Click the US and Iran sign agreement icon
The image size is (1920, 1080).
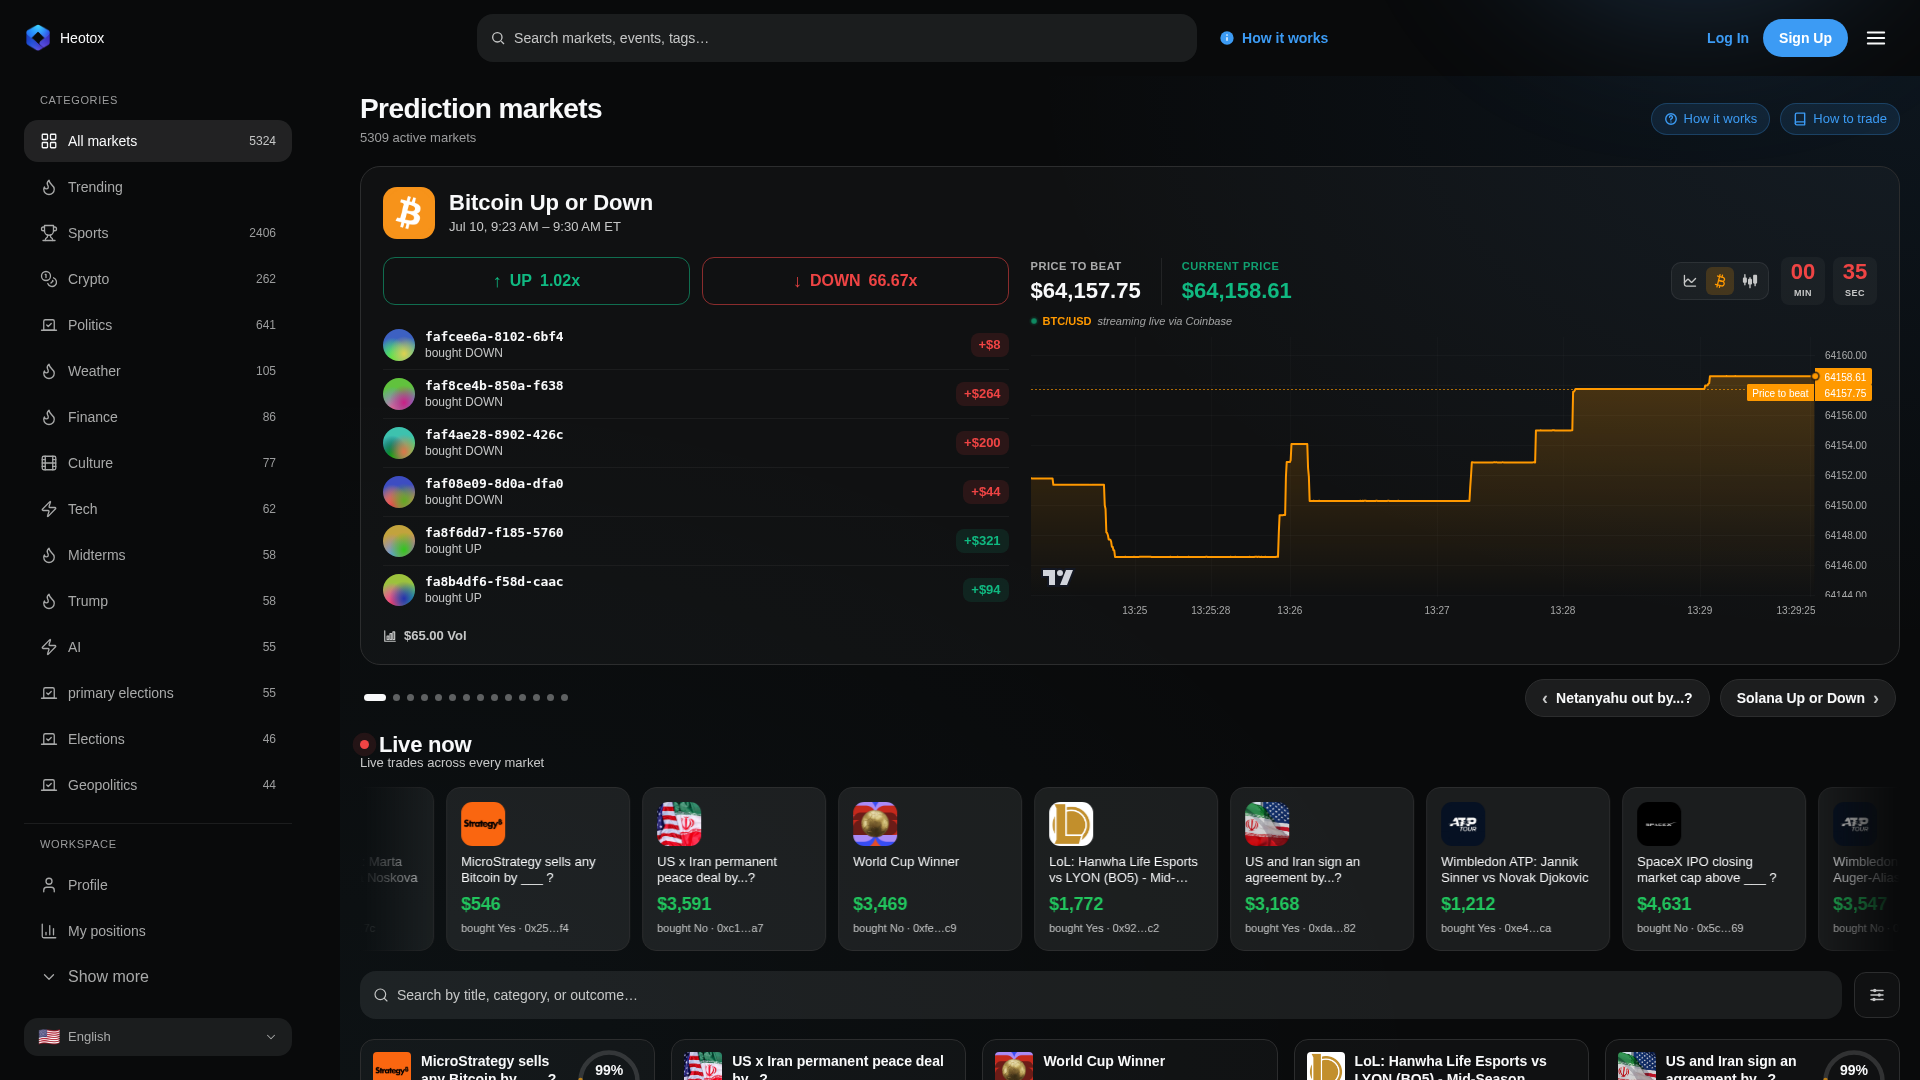point(1267,824)
